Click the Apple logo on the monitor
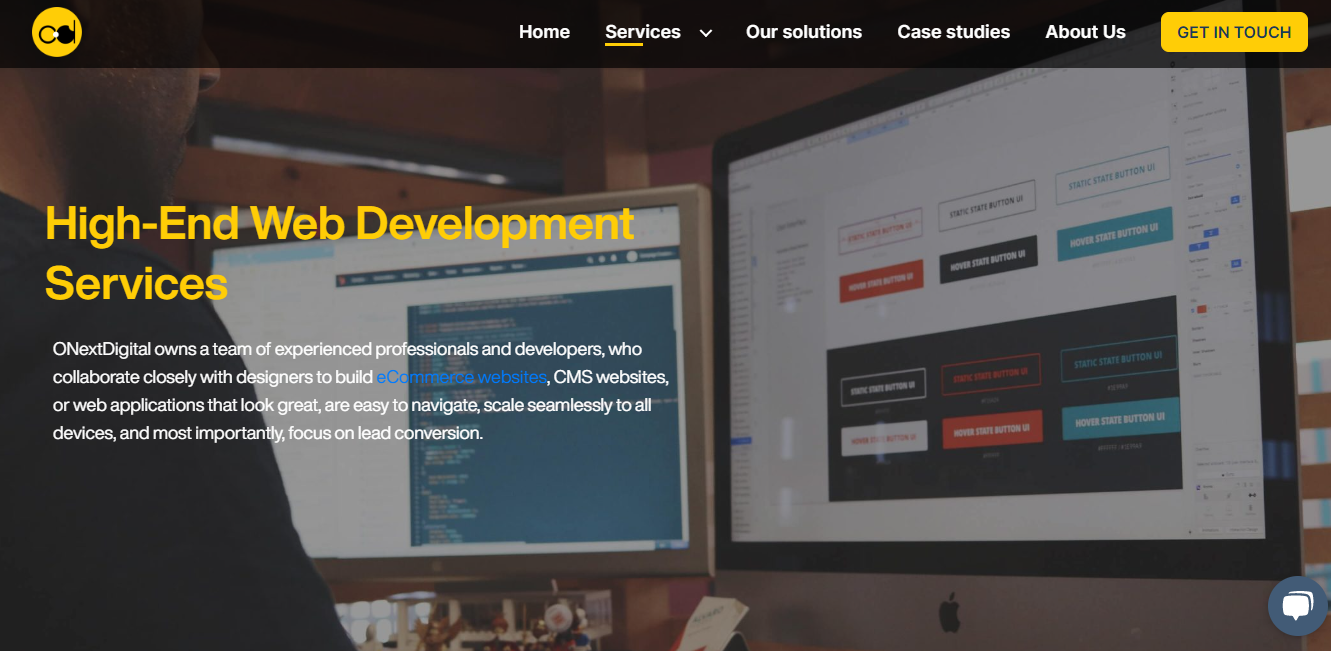This screenshot has width=1331, height=651. point(949,611)
